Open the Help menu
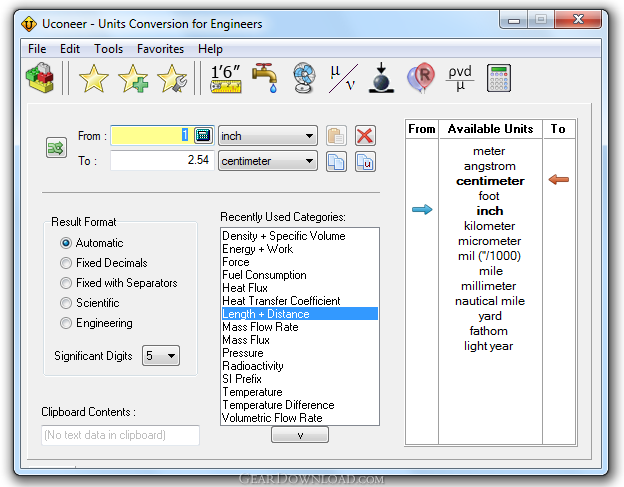 [x=210, y=49]
